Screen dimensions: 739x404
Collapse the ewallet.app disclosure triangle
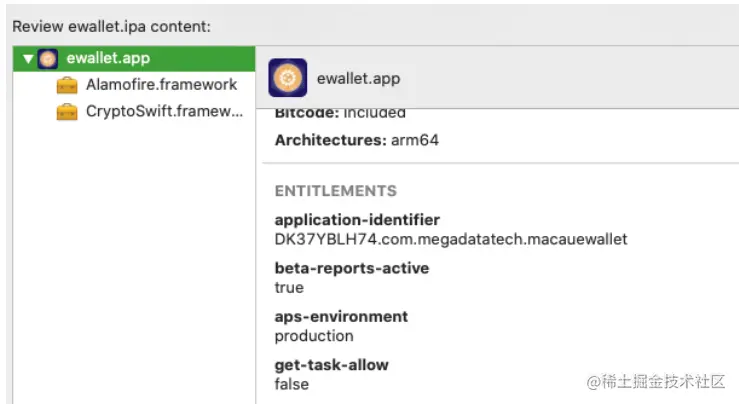pyautogui.click(x=28, y=58)
